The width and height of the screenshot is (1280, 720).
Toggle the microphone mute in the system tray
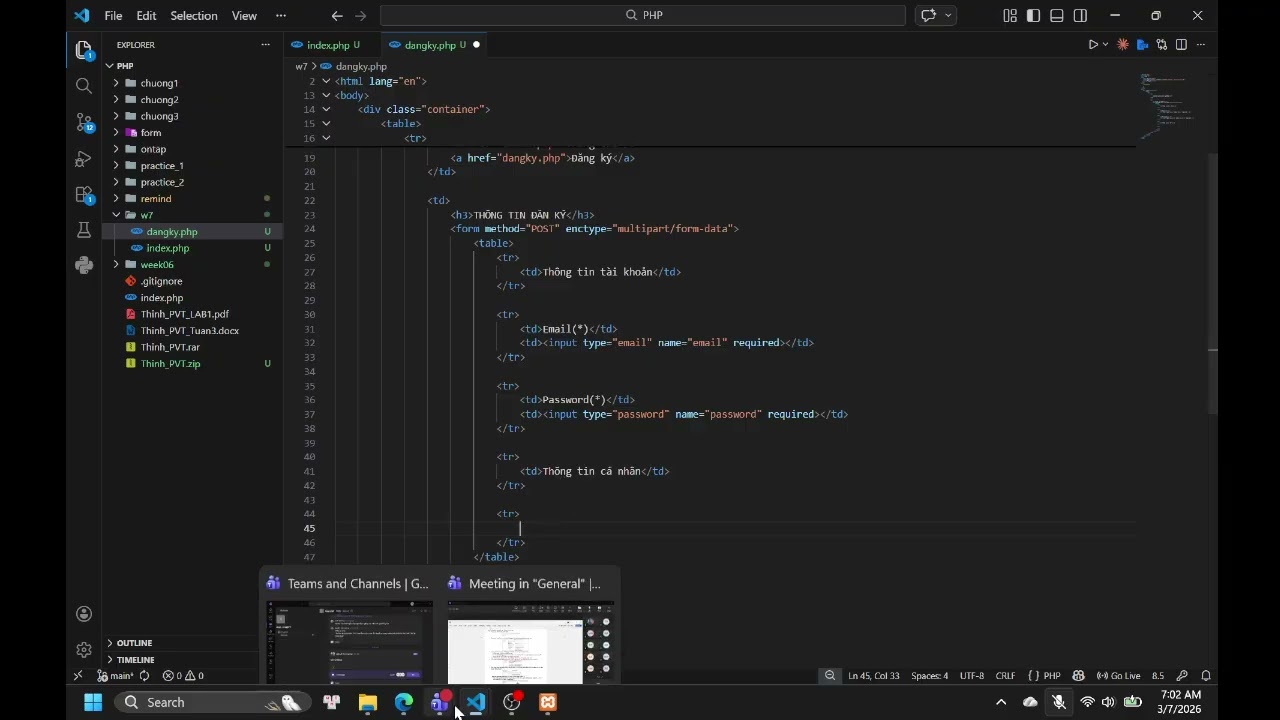point(1059,702)
